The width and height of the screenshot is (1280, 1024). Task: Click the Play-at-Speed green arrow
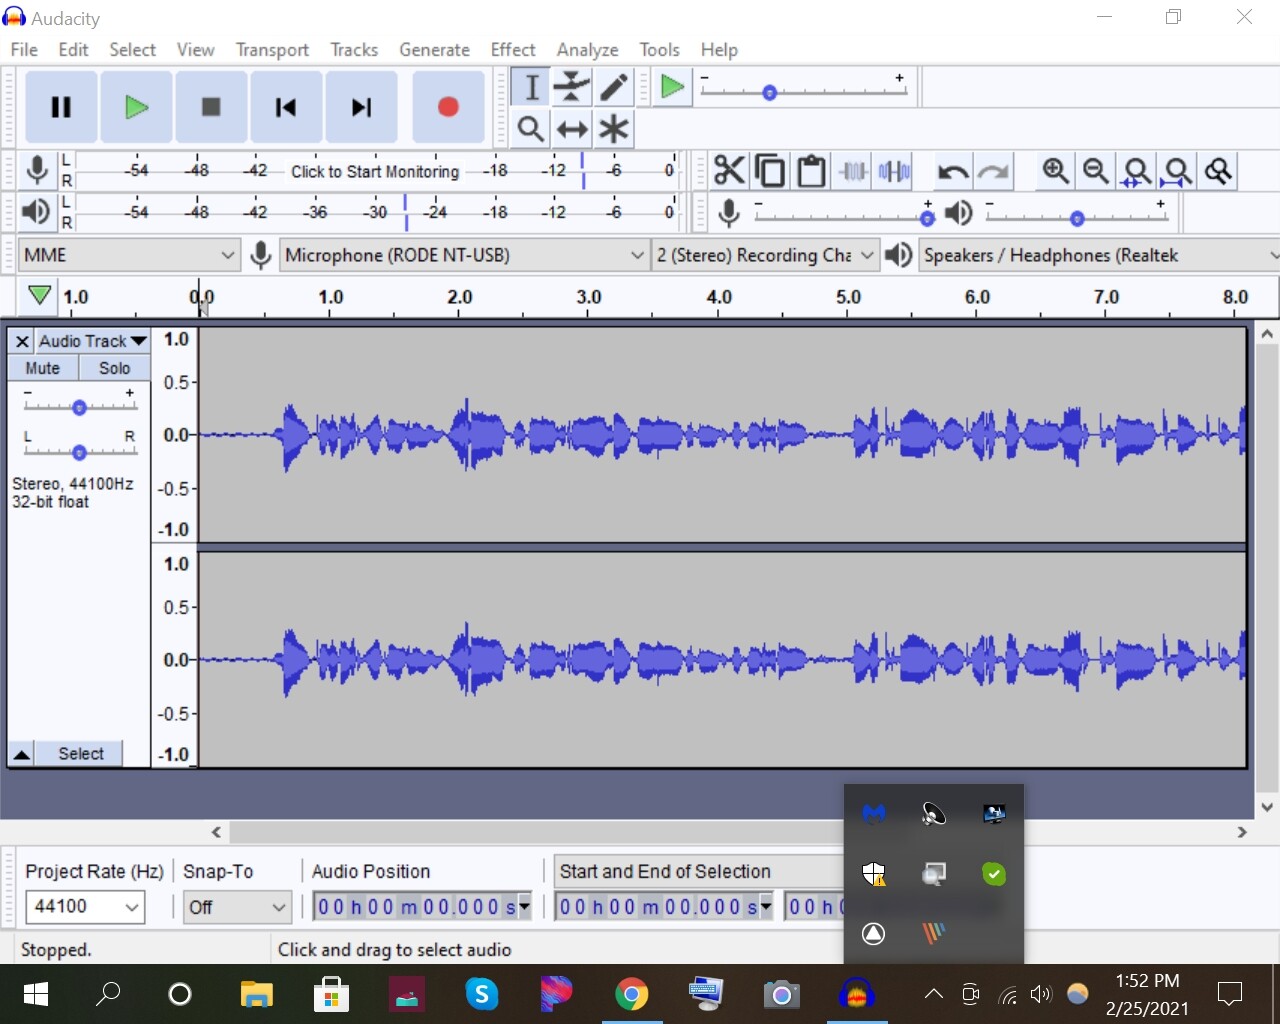[672, 88]
